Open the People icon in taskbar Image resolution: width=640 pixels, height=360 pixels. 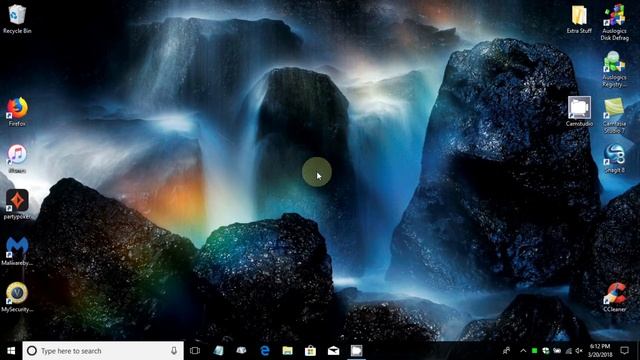[506, 351]
